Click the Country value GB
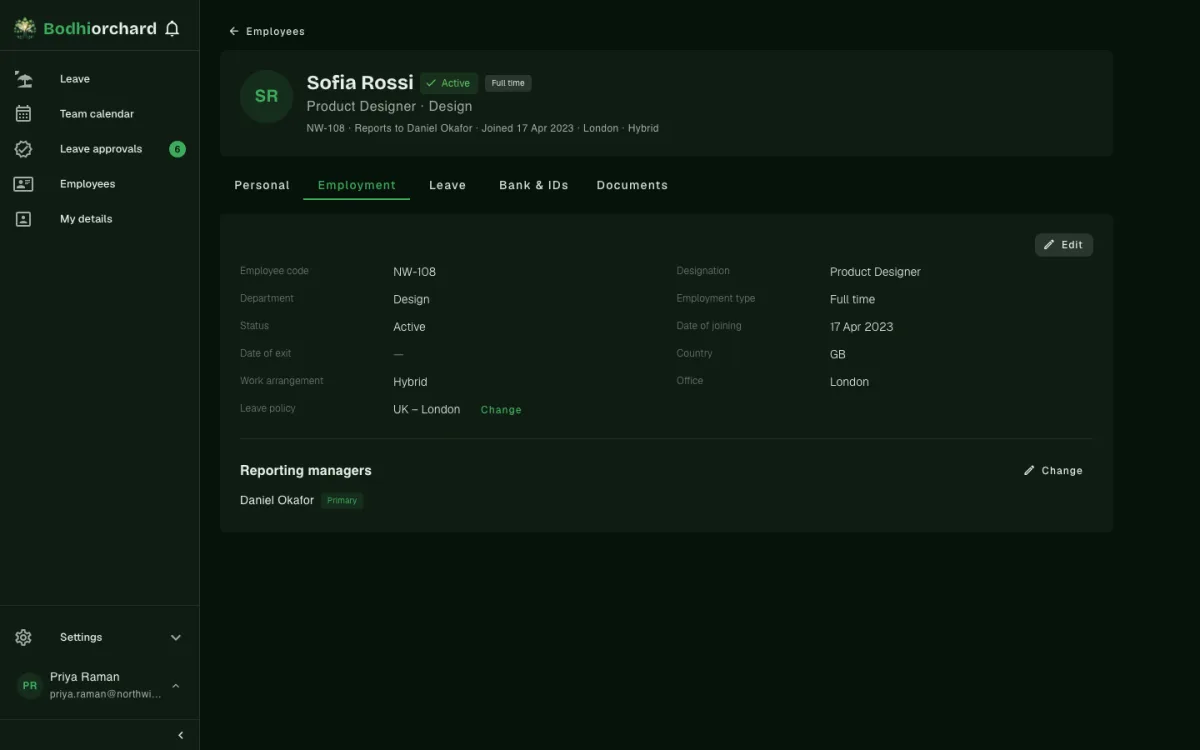1200x750 pixels. click(x=838, y=354)
